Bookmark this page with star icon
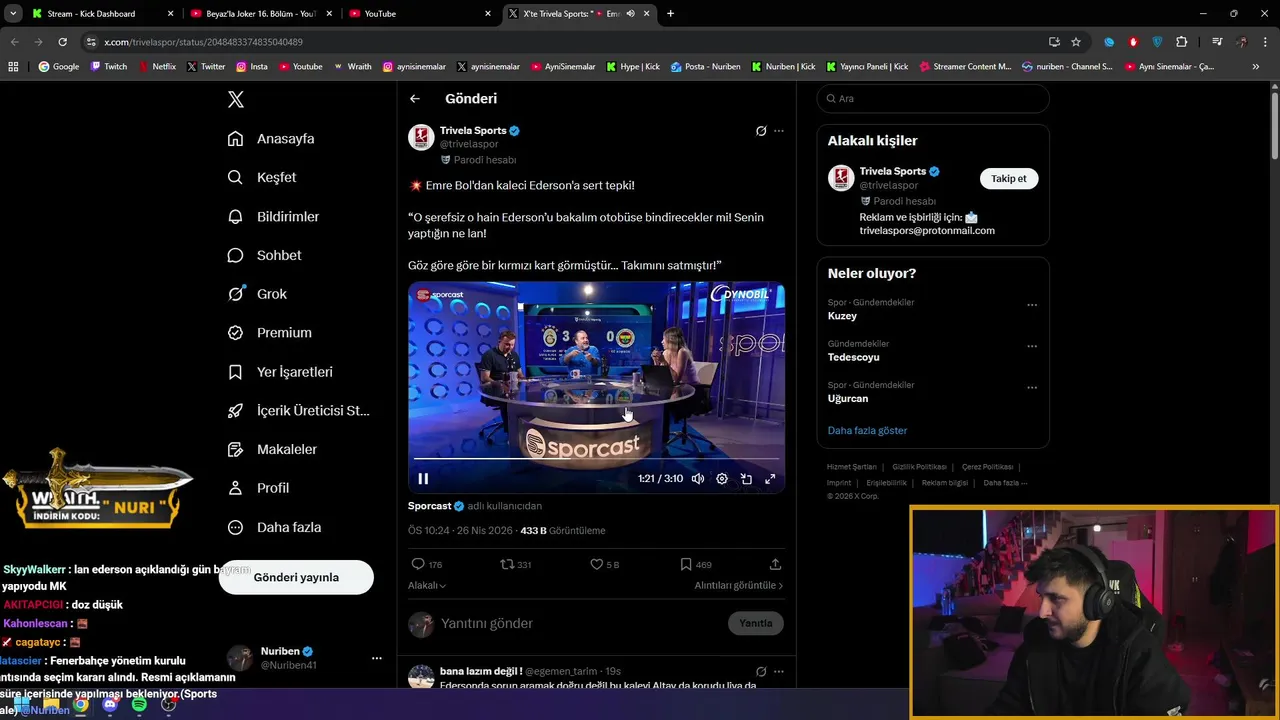This screenshot has width=1280, height=720. 1076,42
